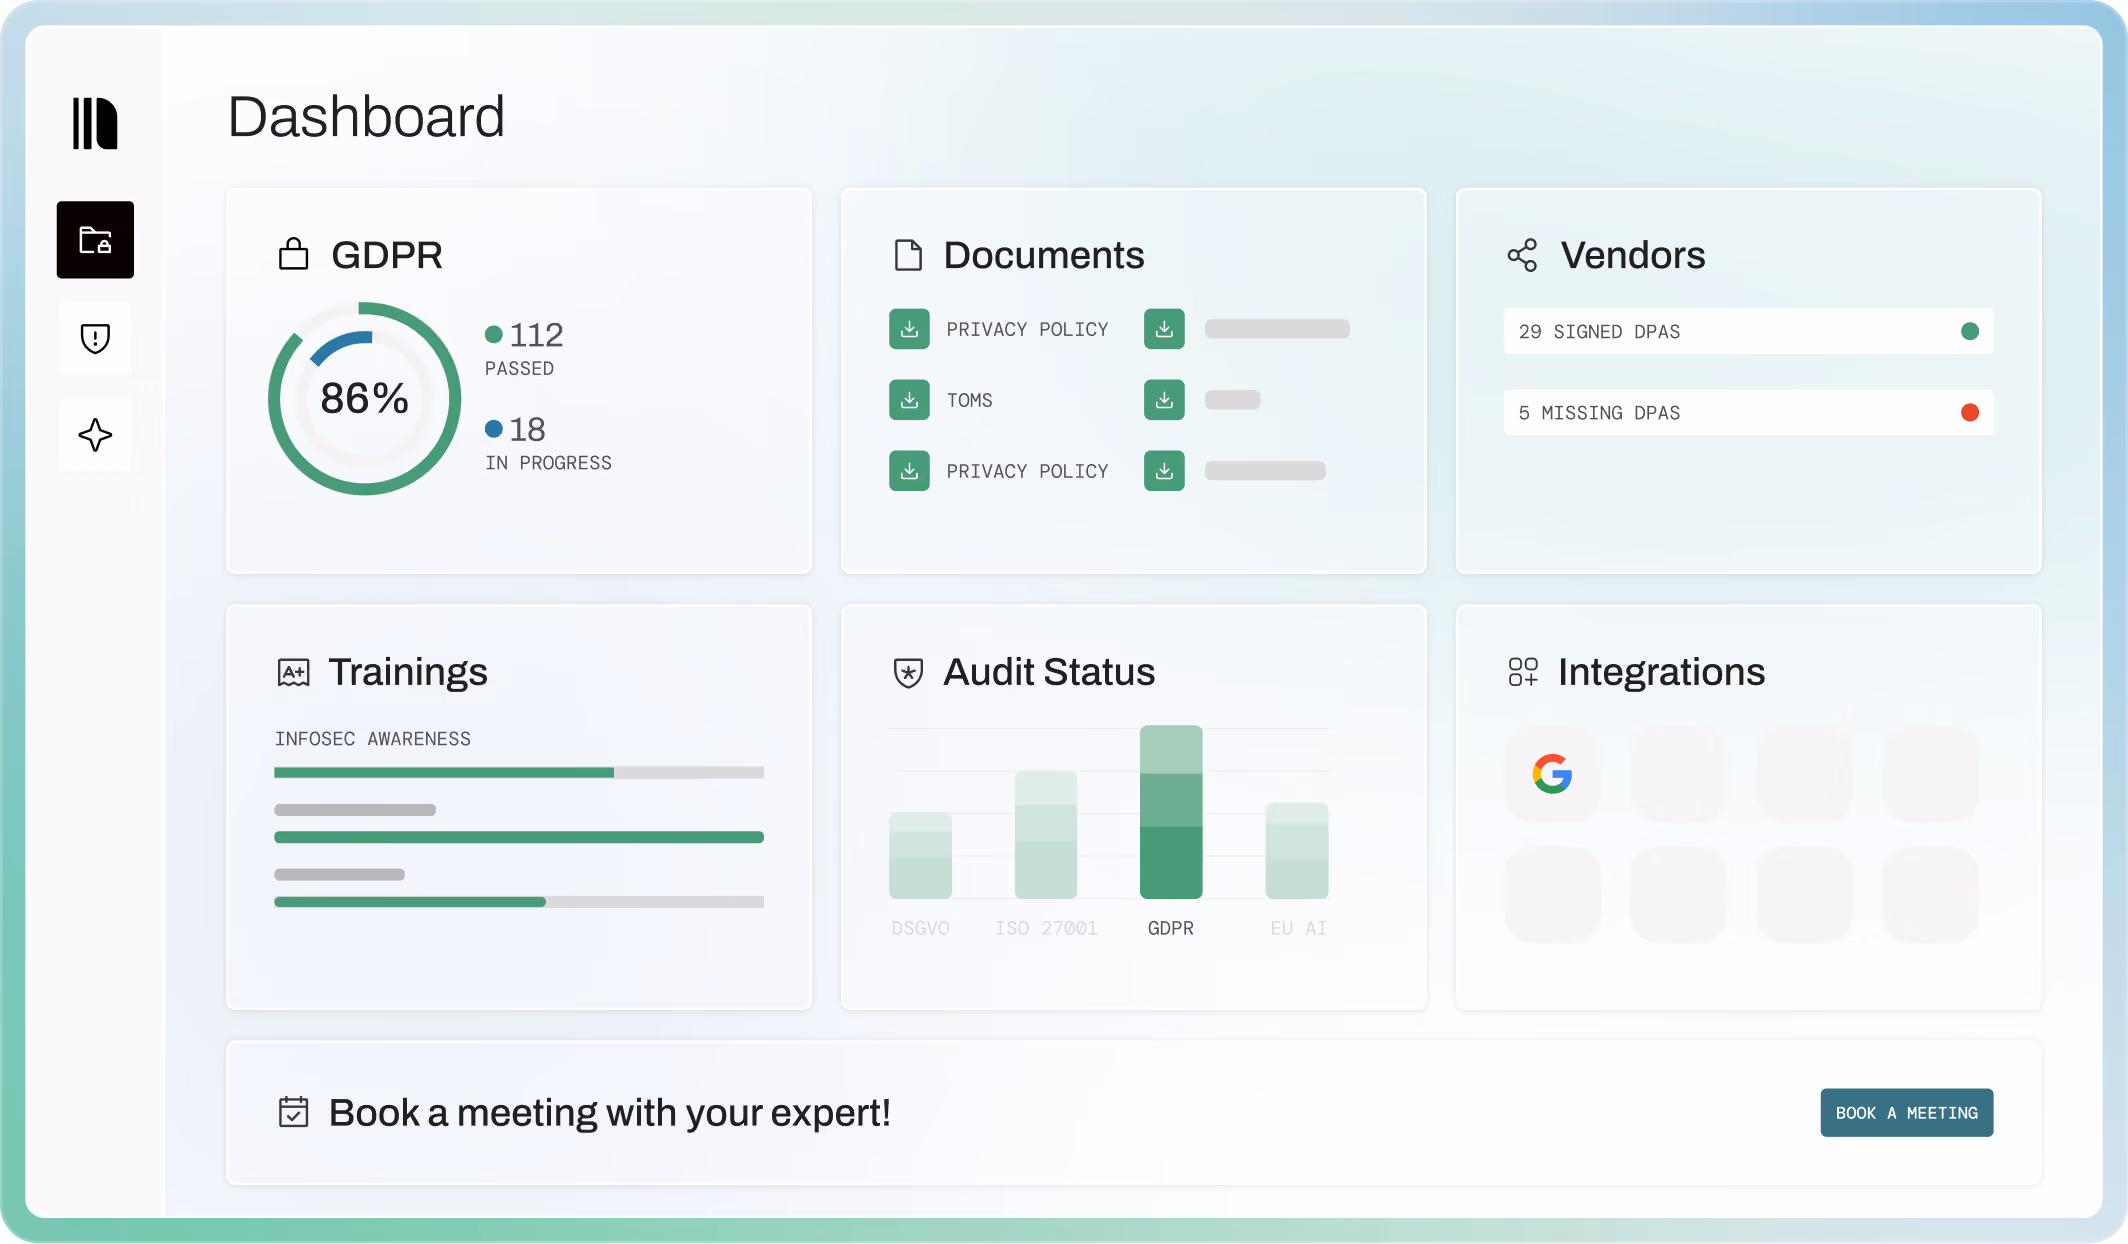Screen dimensions: 2128x1244
Task: Select the GDPR audit bar
Action: point(1171,812)
